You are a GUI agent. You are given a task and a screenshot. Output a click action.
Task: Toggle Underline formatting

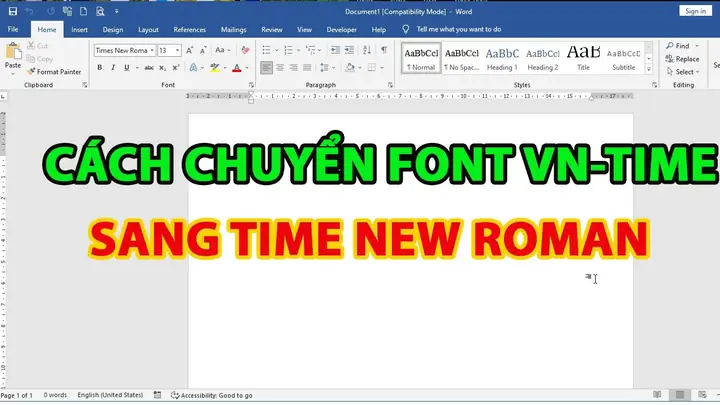click(x=126, y=68)
